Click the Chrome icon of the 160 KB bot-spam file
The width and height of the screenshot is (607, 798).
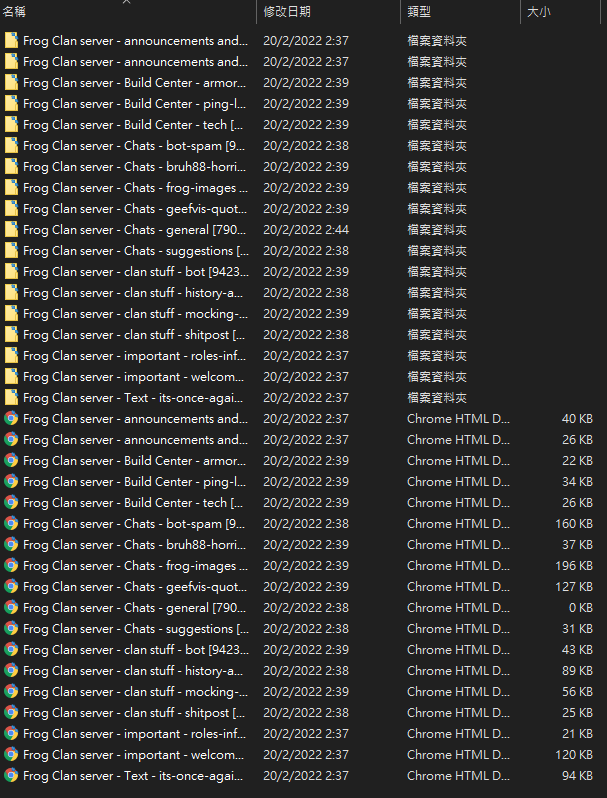[11, 524]
